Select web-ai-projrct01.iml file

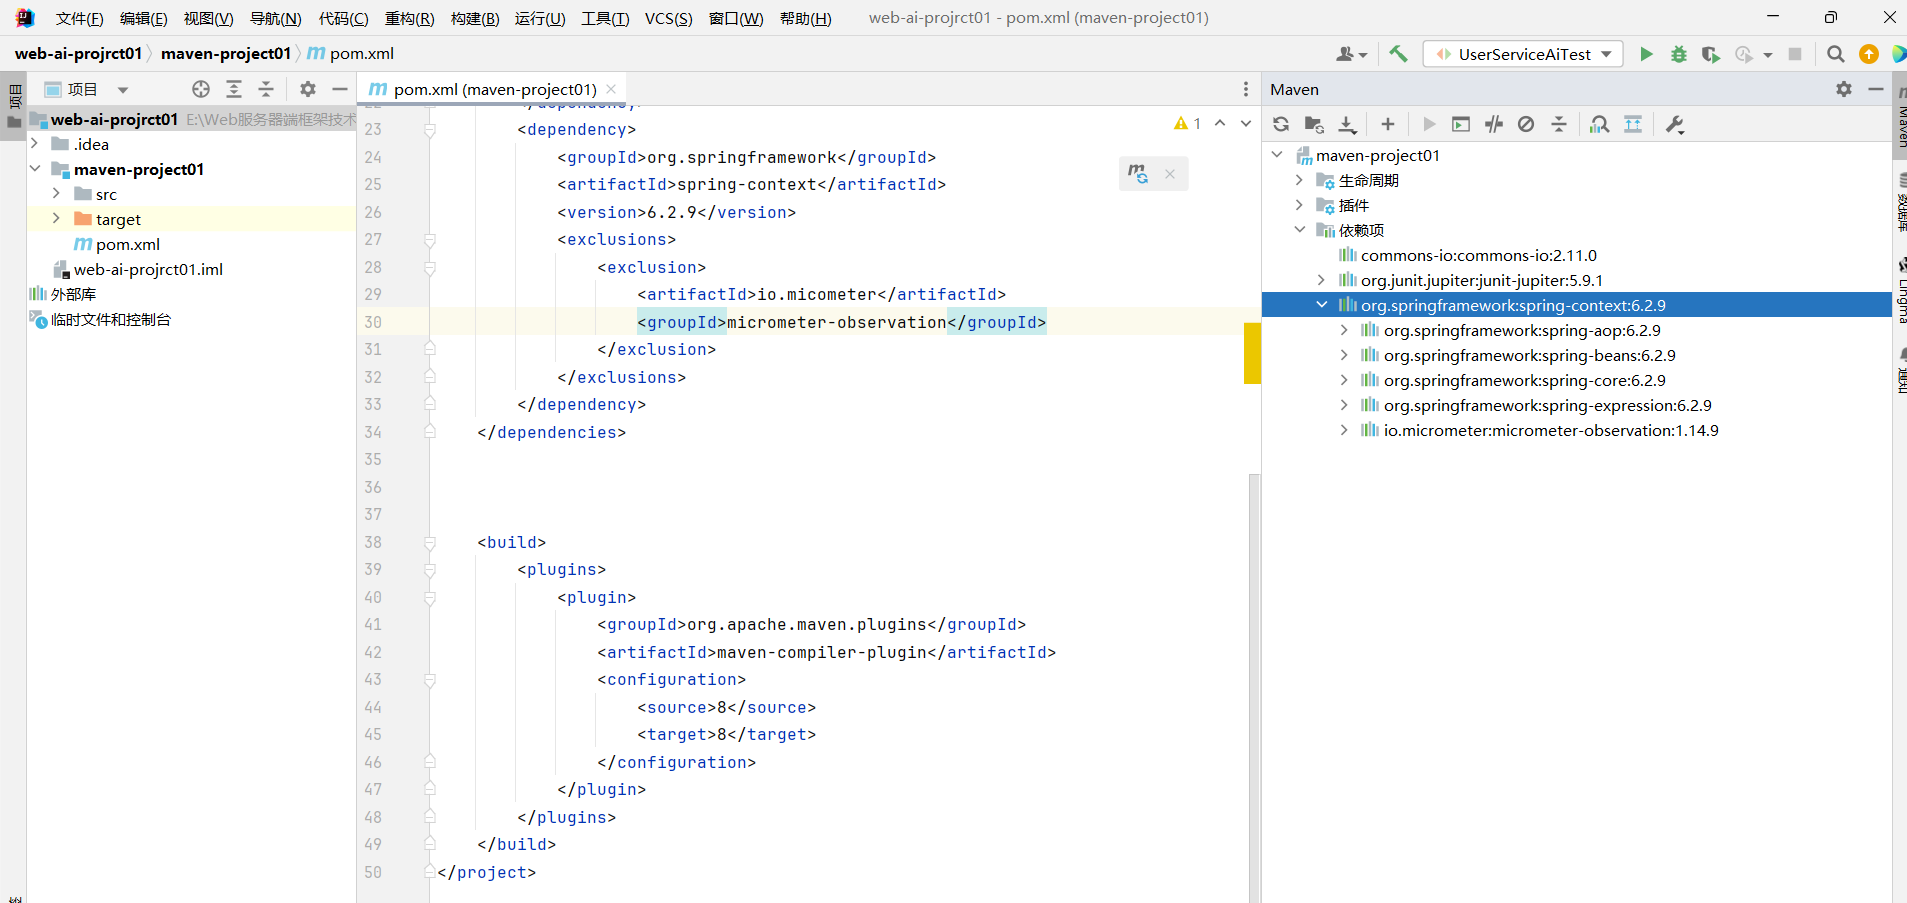pos(148,269)
